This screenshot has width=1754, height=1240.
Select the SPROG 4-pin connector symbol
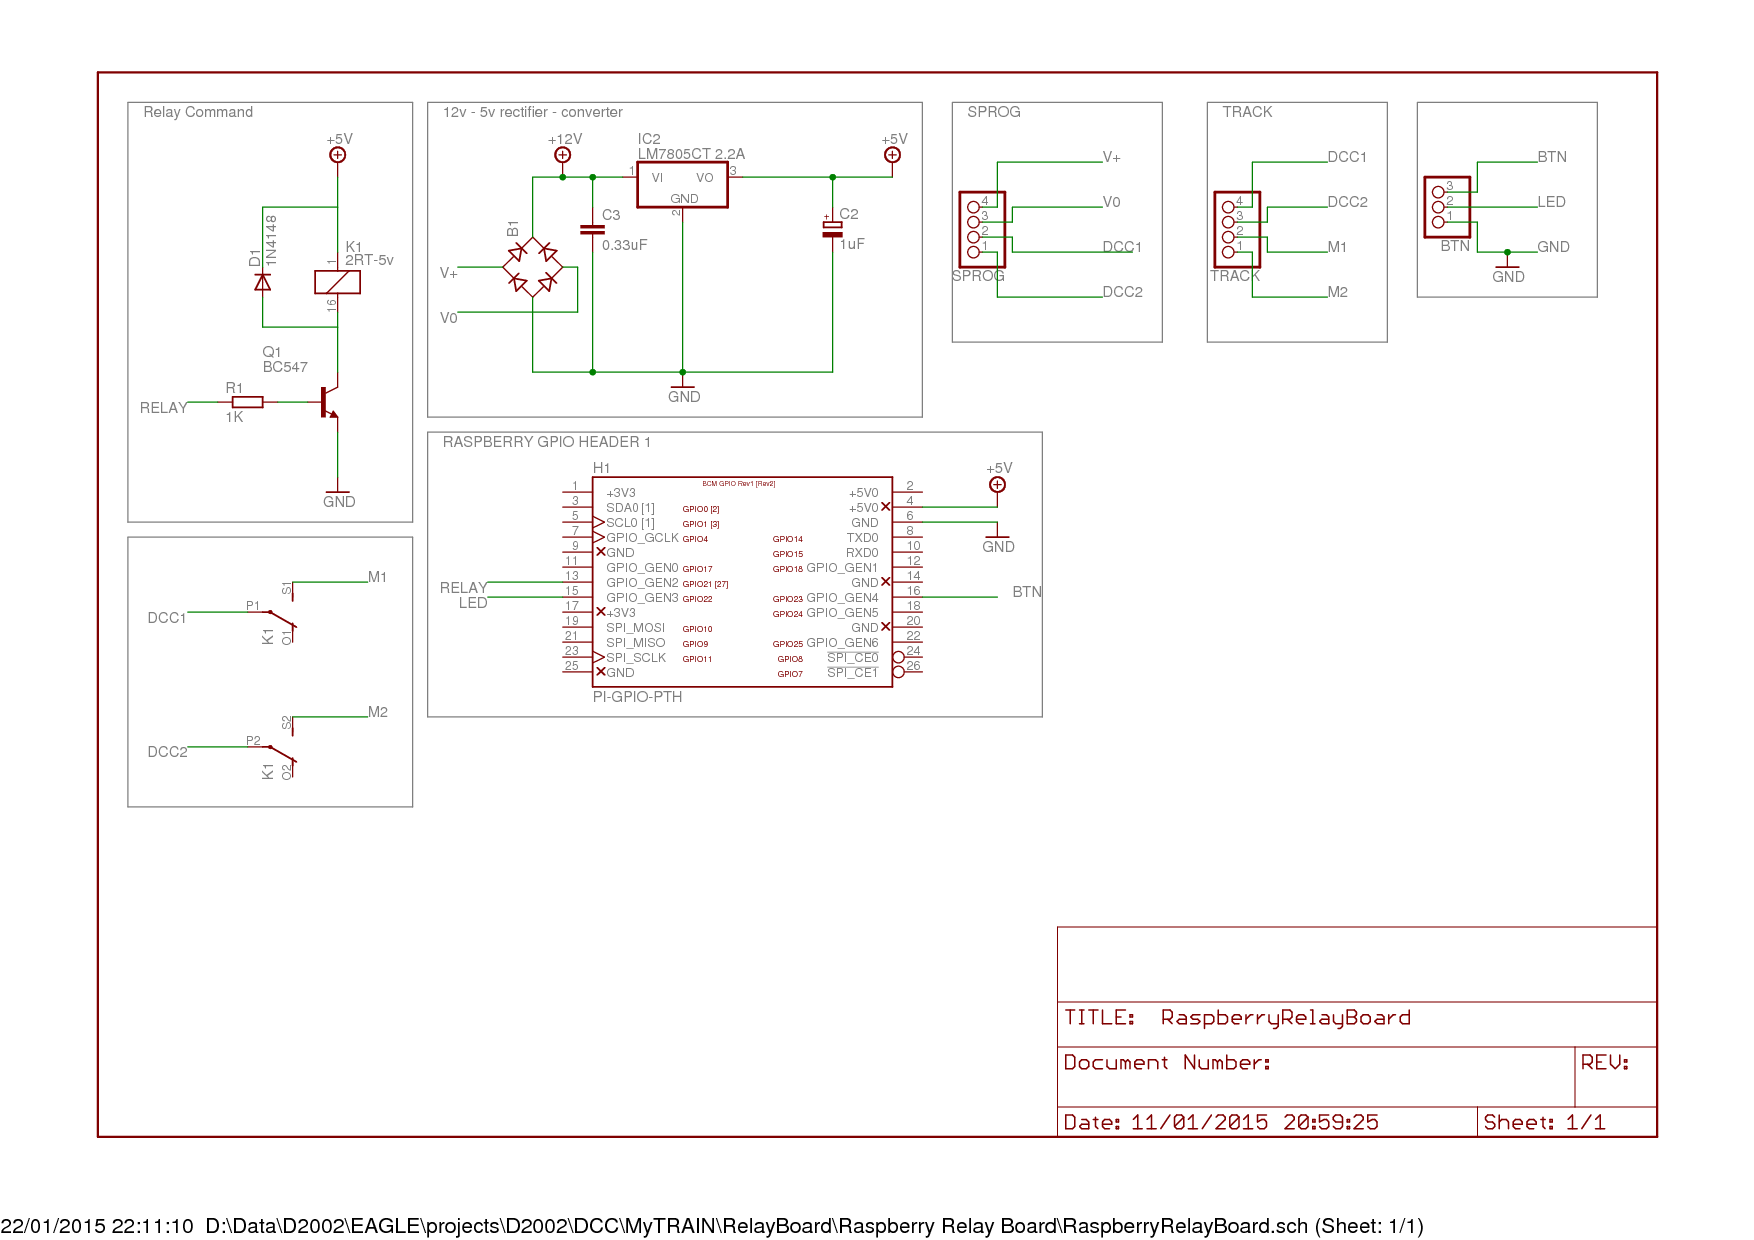click(x=982, y=230)
